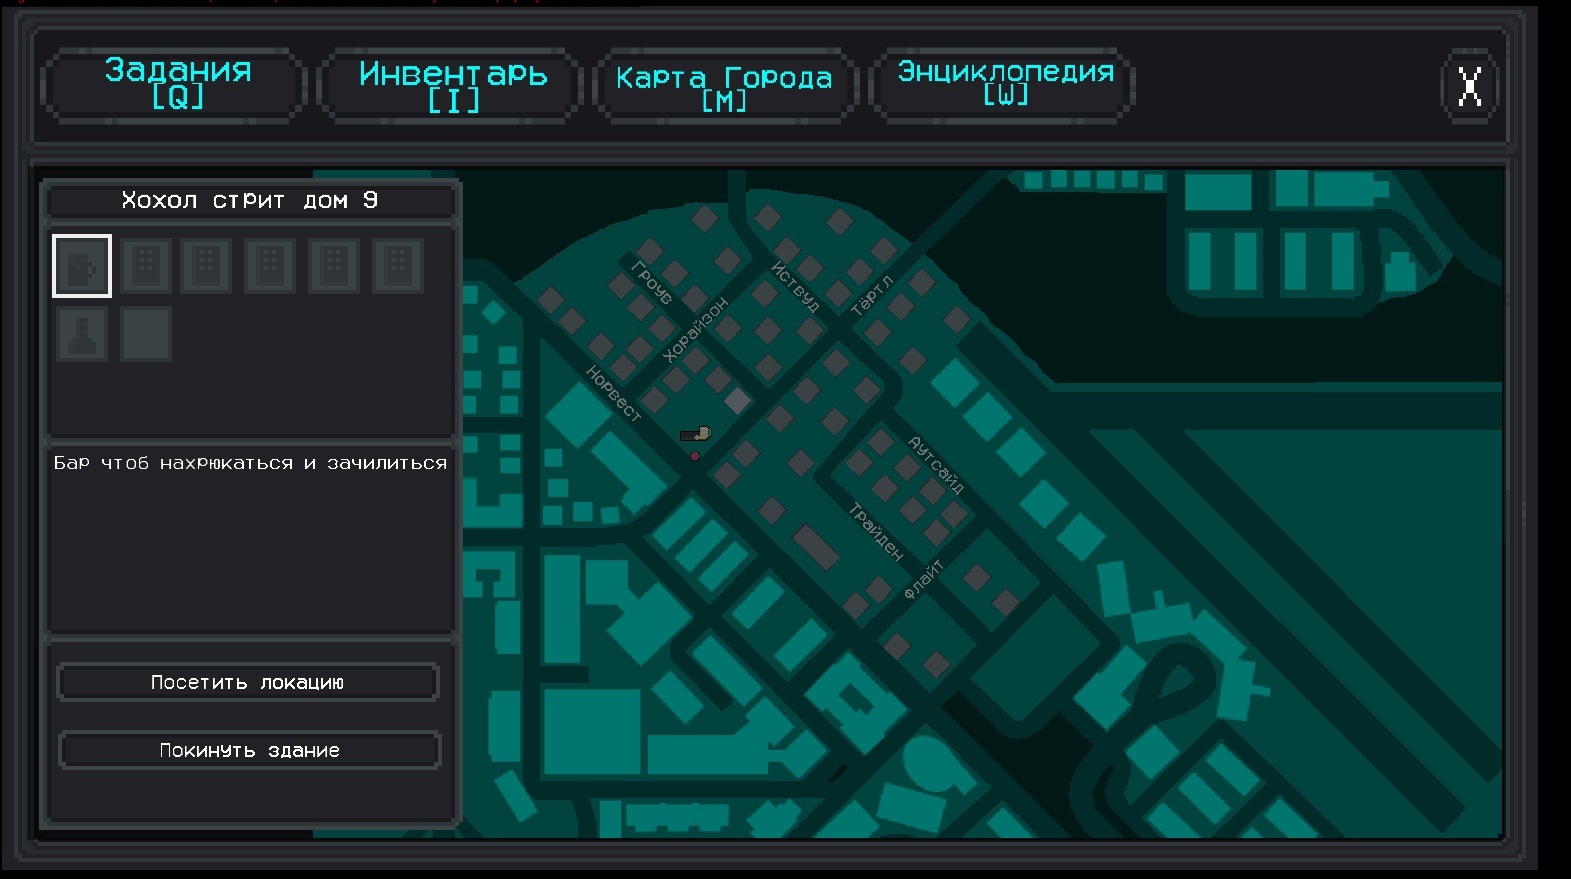Select the fifth slot apartment building icon

pyautogui.click(x=334, y=266)
